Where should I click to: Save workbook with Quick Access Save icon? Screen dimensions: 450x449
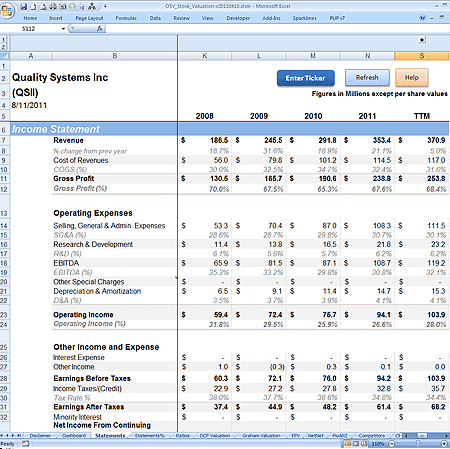[x=23, y=6]
